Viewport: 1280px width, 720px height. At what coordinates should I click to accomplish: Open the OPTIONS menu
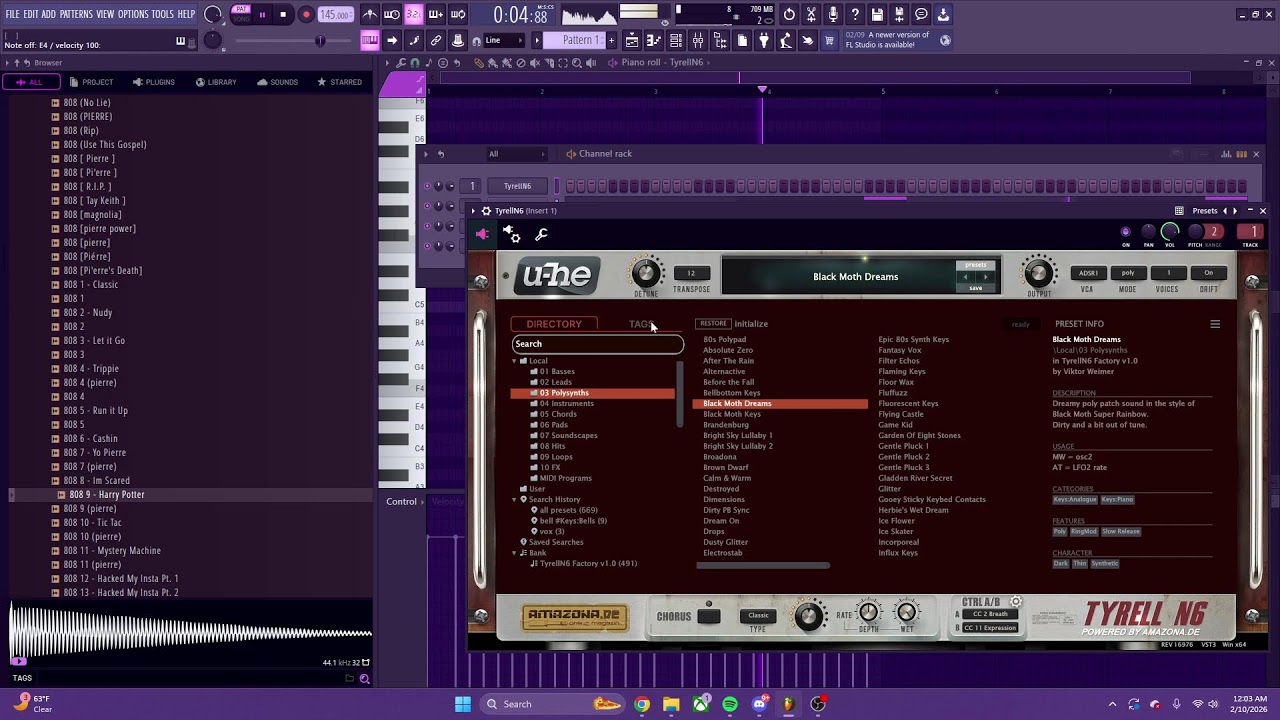[133, 14]
